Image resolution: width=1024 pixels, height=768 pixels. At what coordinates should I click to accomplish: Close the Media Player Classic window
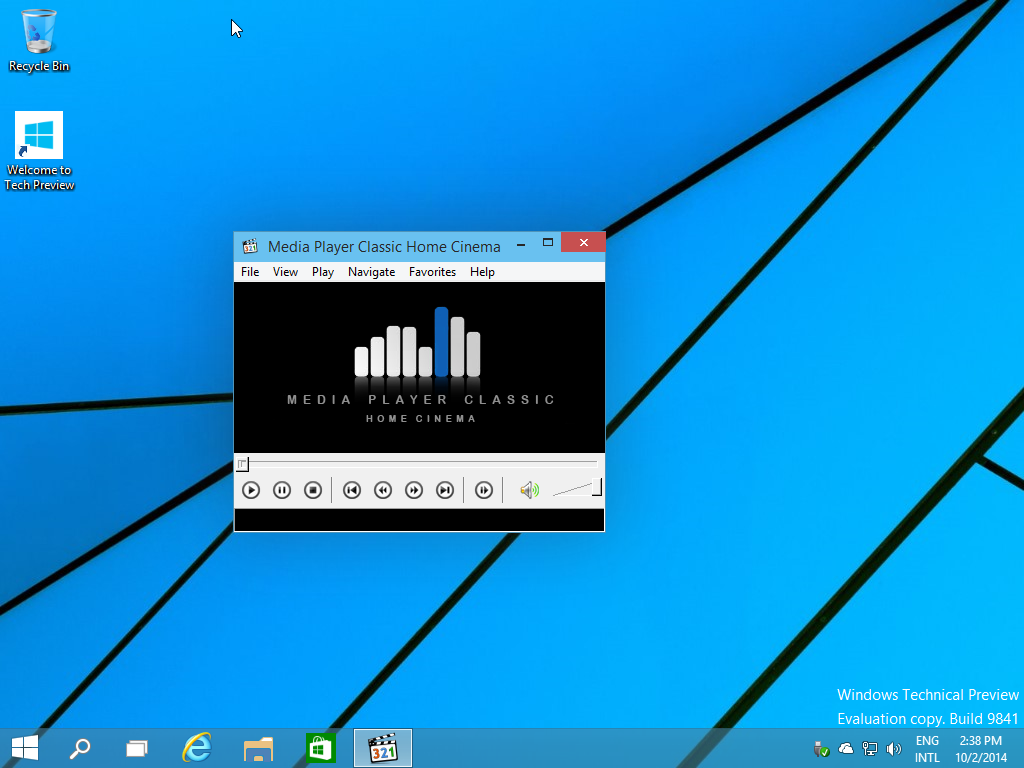click(583, 242)
